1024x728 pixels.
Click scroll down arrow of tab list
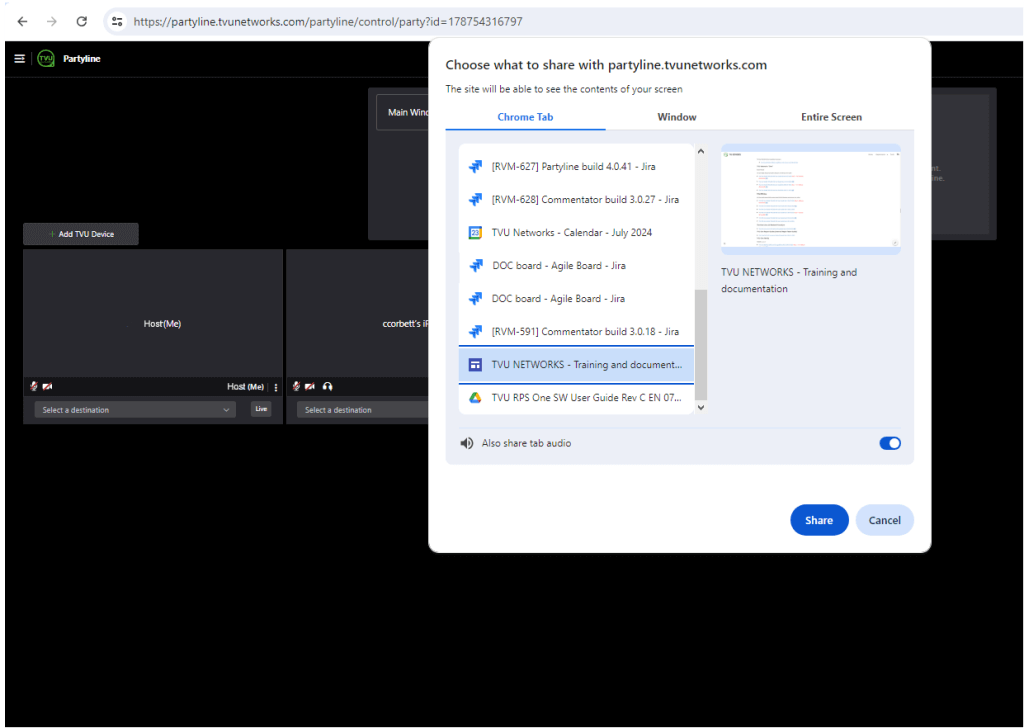point(701,407)
